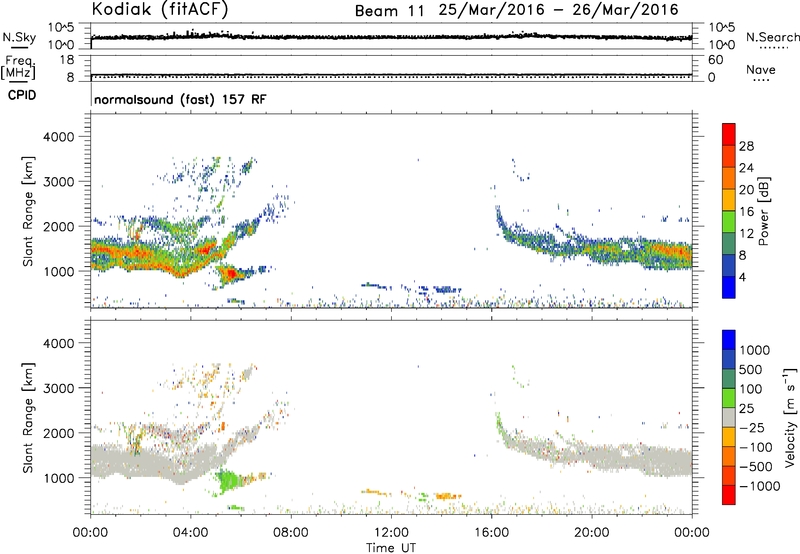
Task: Click the "16:00" time axis tick label
Action: point(491,533)
